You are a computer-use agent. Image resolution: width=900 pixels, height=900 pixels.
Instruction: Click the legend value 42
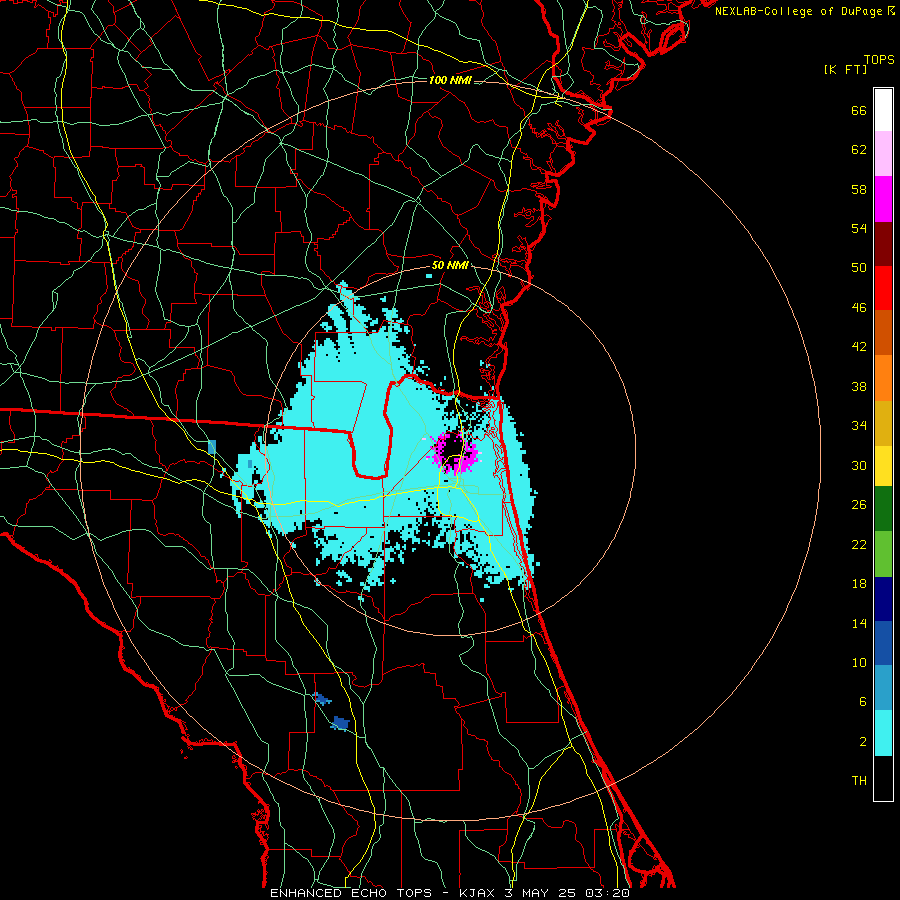click(859, 347)
